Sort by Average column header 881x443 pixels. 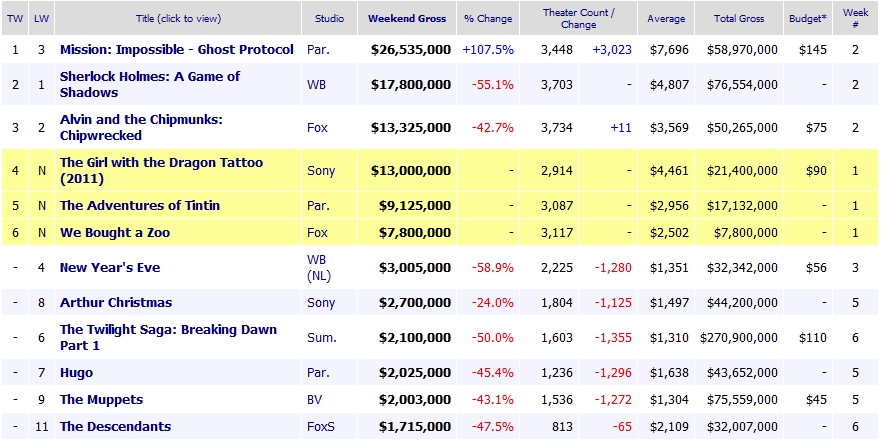(x=666, y=19)
